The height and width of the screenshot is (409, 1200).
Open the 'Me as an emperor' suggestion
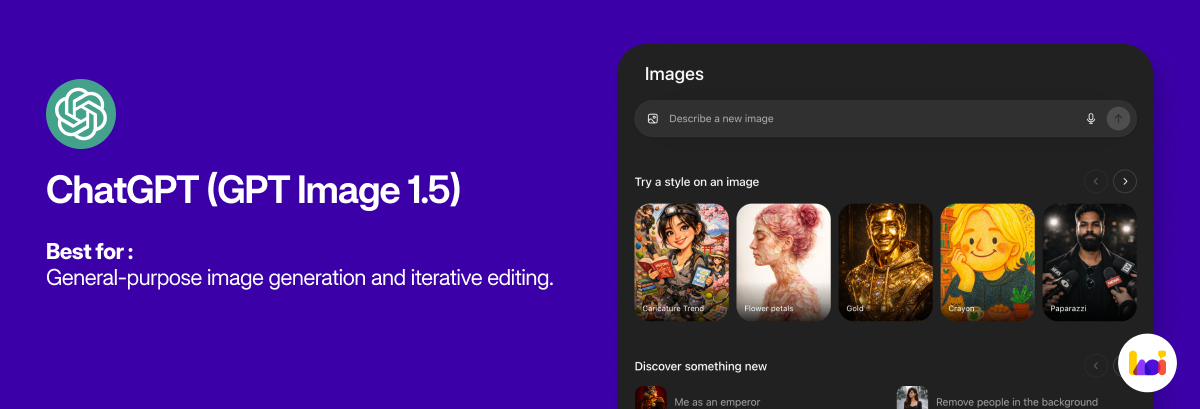point(698,398)
